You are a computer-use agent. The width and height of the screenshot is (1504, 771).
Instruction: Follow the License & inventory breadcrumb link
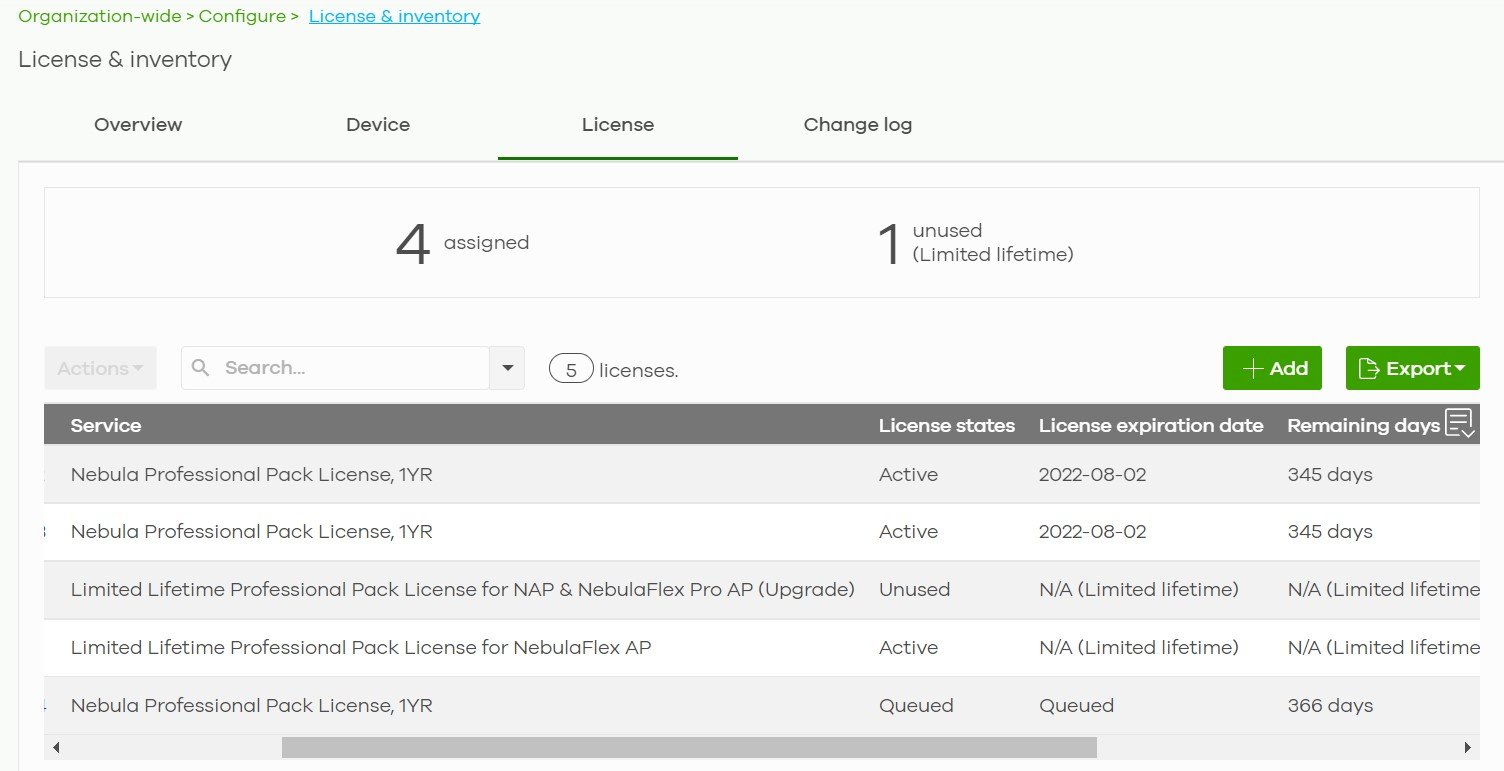click(x=394, y=16)
